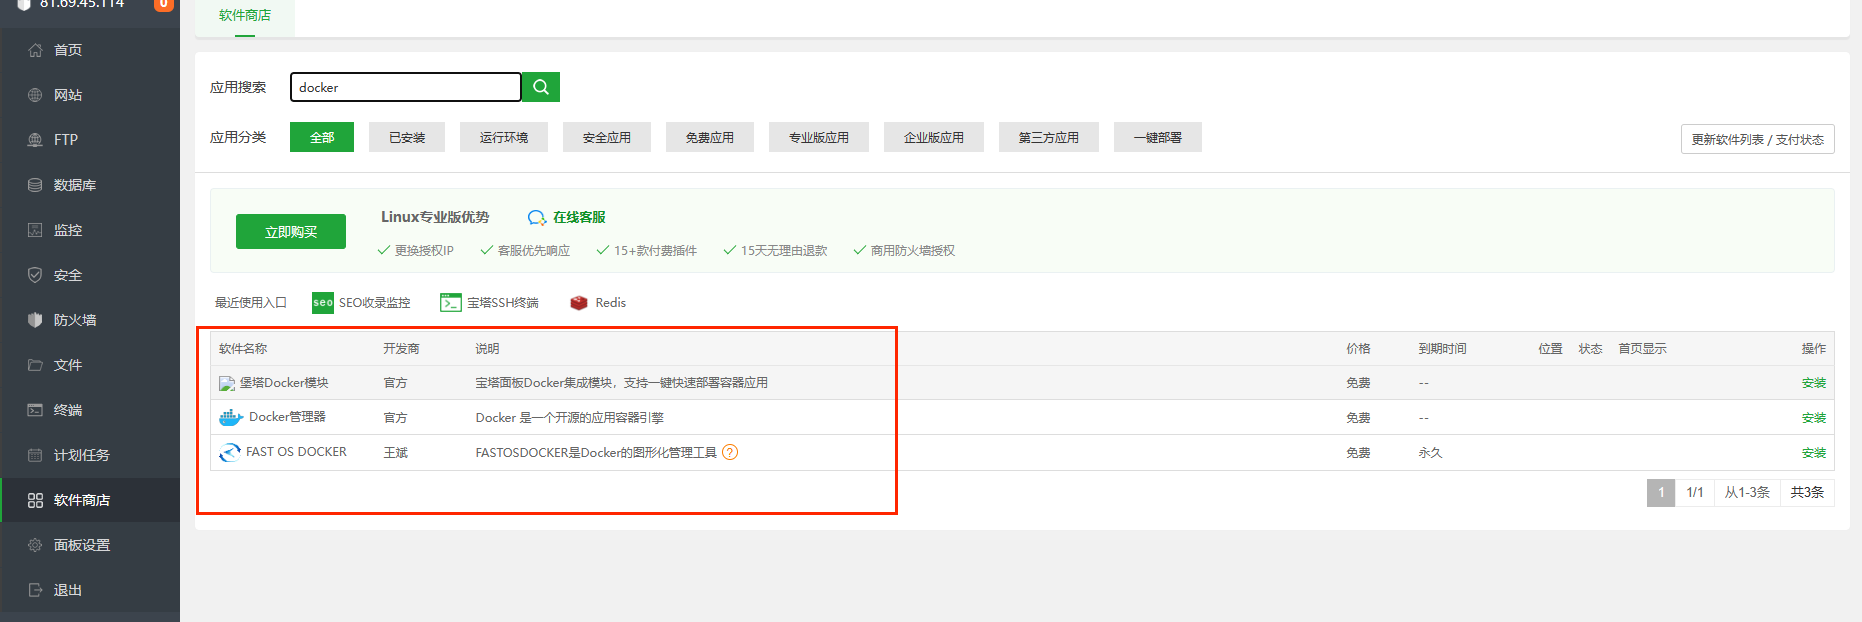This screenshot has width=1862, height=622.
Task: Select the 一键部署 category filter
Action: [x=1158, y=137]
